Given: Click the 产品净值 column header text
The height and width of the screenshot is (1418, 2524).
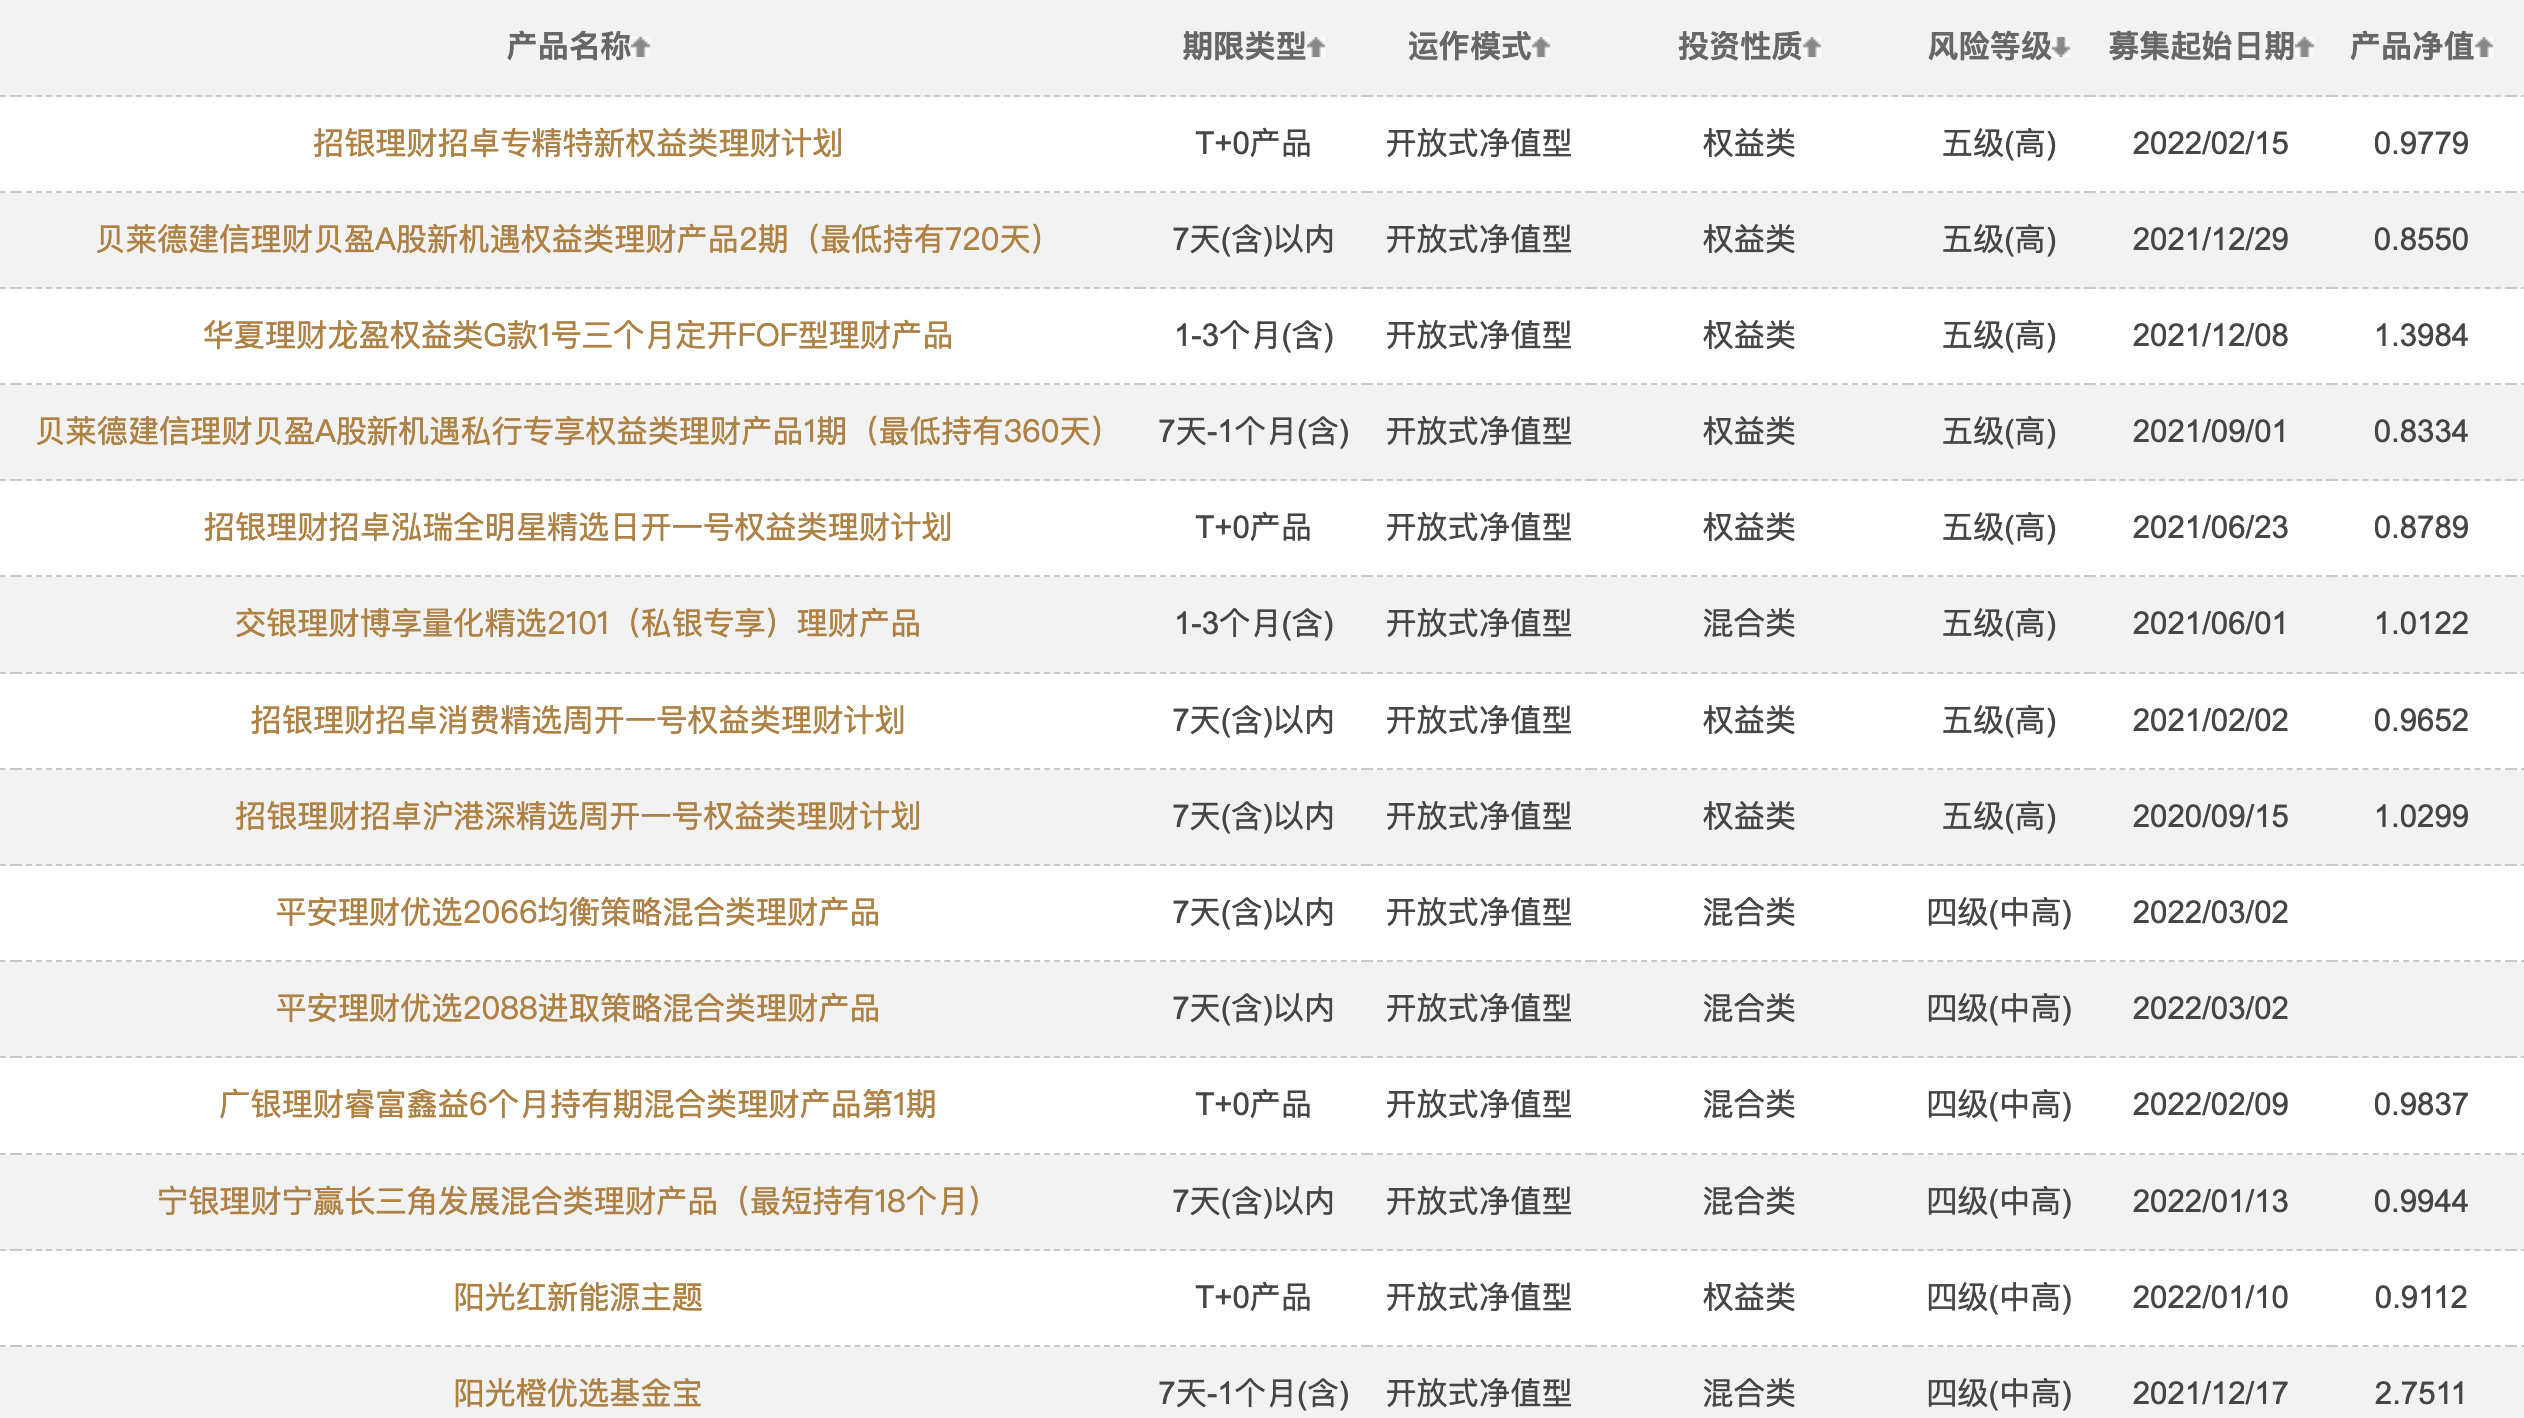Looking at the screenshot, I should click(2412, 46).
